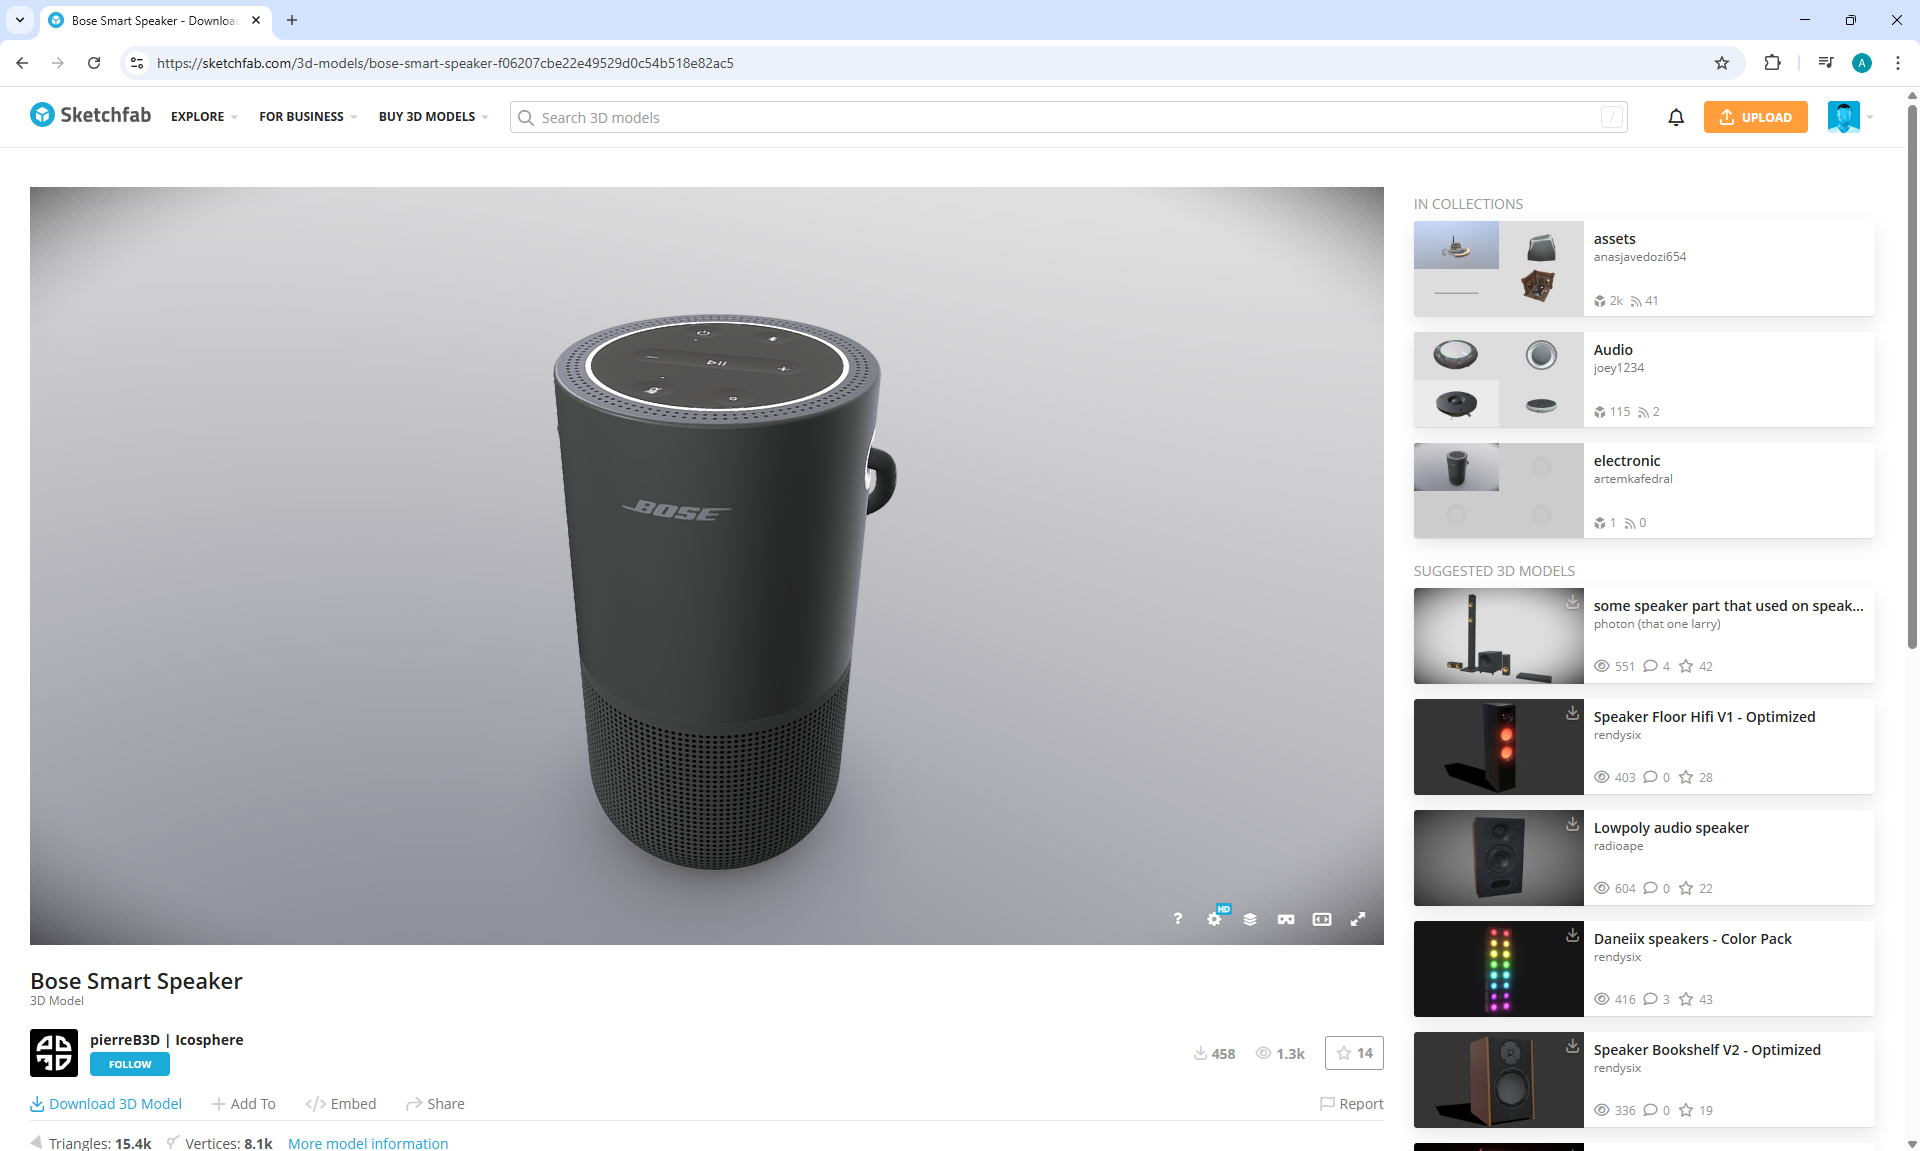Enter fullscreen mode in the 3D viewer

(1358, 919)
